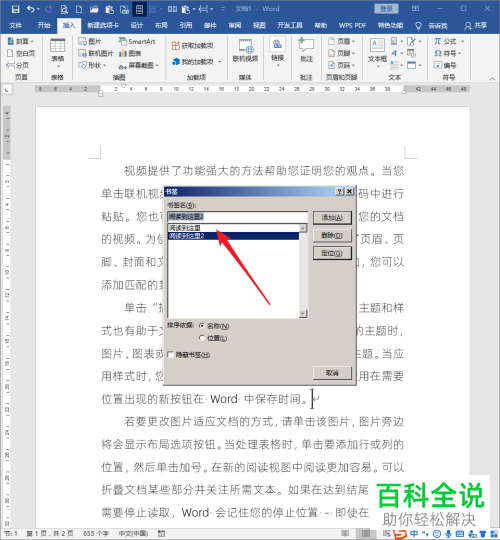Expand the 我的加载项 dropdown arrow
Image resolution: width=500 pixels, height=540 pixels.
click(x=219, y=62)
